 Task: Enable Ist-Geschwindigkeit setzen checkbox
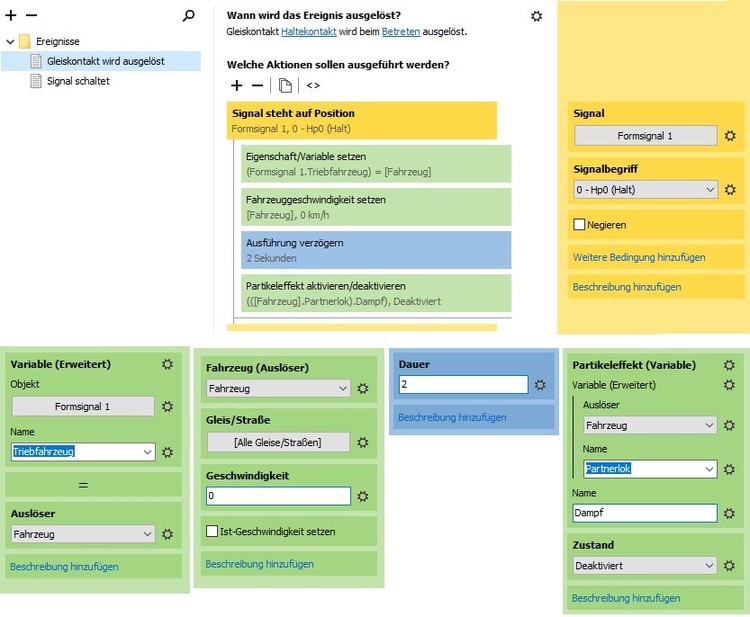pos(212,531)
